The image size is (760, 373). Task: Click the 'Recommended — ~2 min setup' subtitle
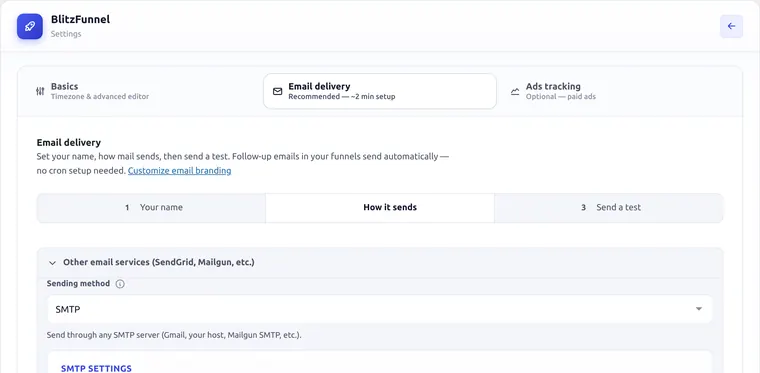pos(342,96)
